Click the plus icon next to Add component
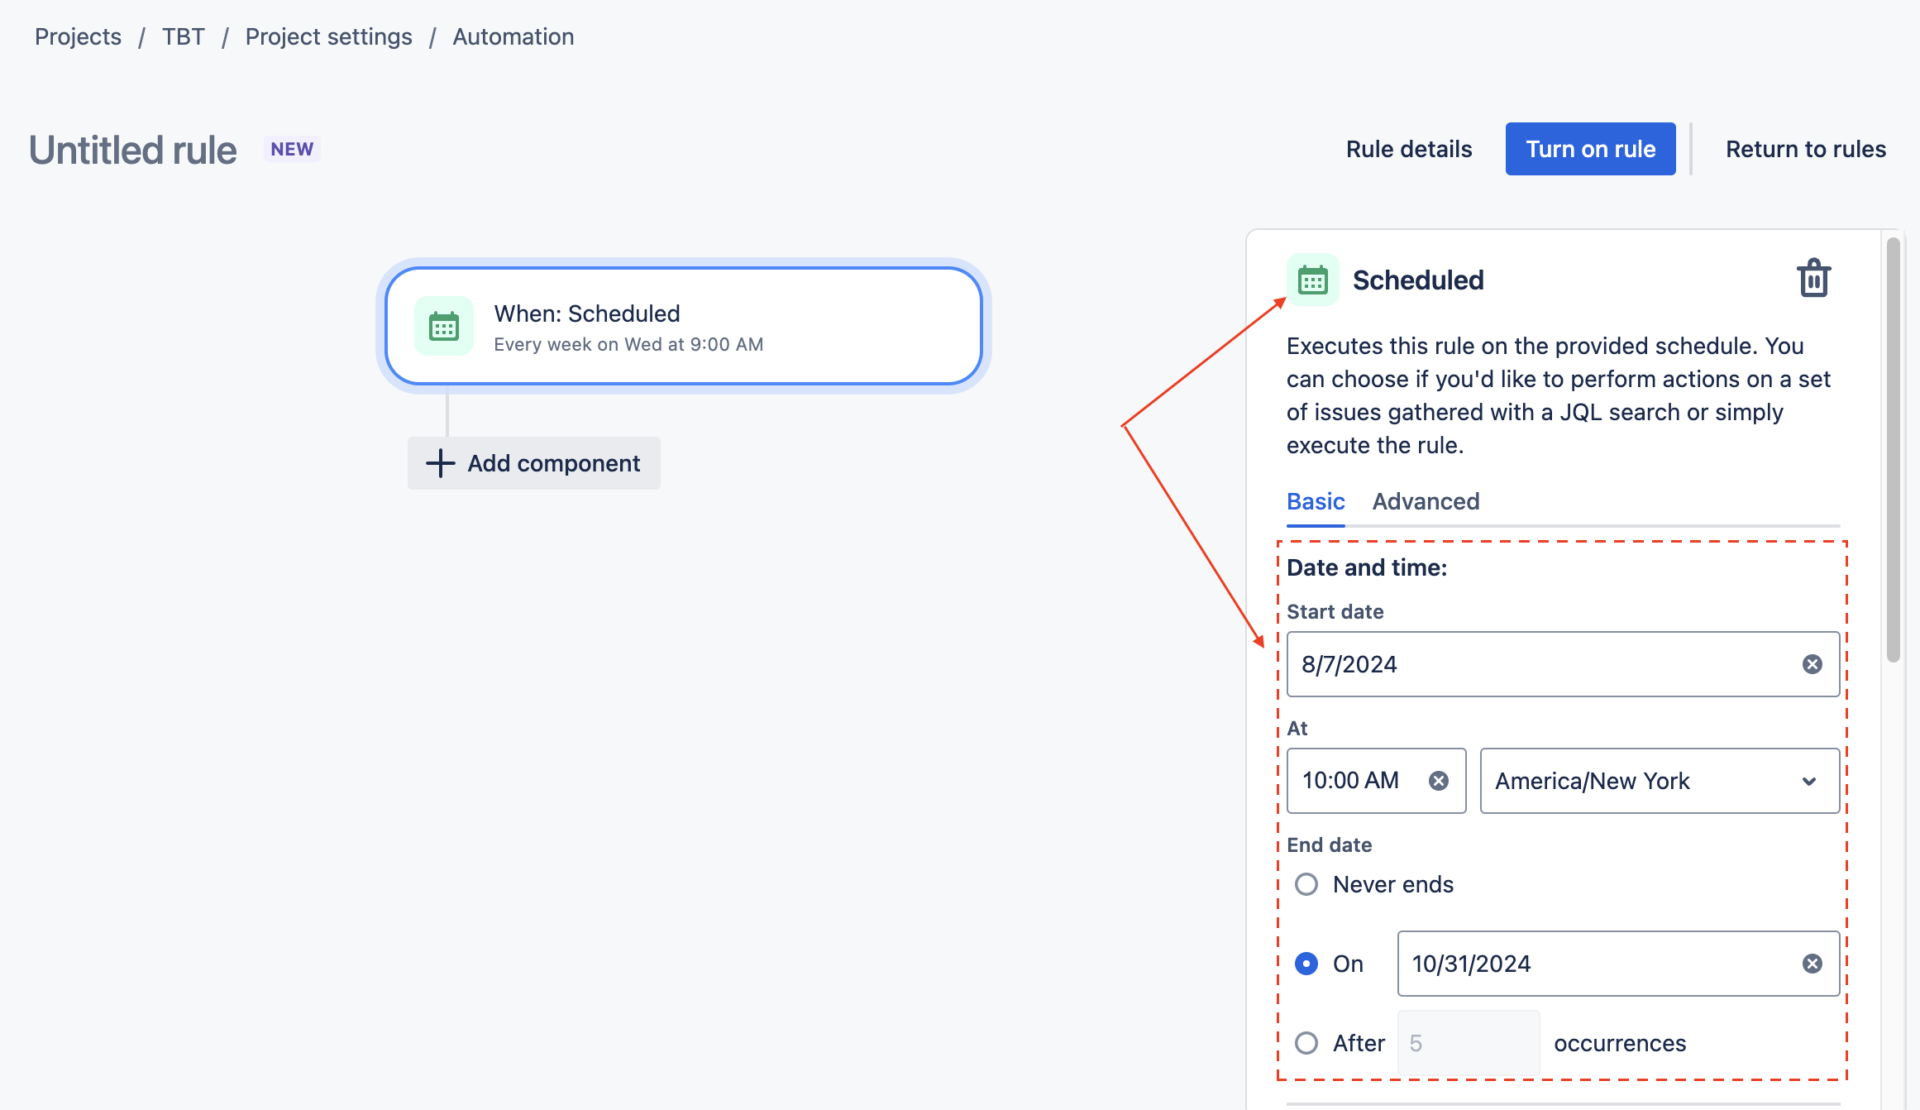This screenshot has height=1110, width=1920. pyautogui.click(x=440, y=463)
